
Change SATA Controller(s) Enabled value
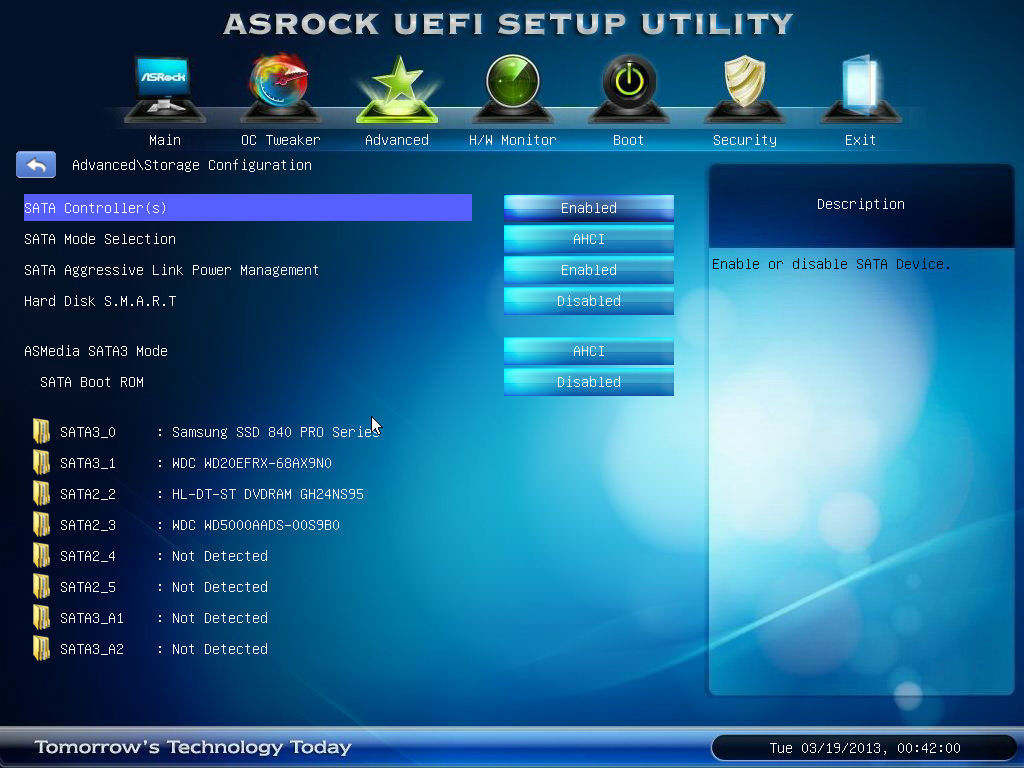pos(588,208)
